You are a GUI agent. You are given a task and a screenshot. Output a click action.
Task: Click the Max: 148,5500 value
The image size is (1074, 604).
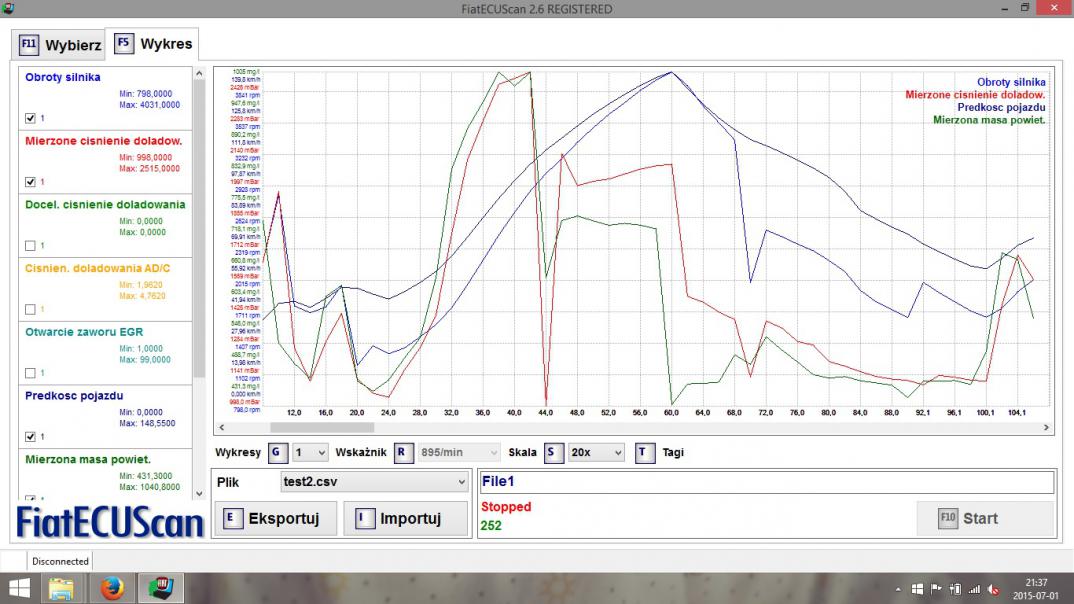[x=147, y=424]
